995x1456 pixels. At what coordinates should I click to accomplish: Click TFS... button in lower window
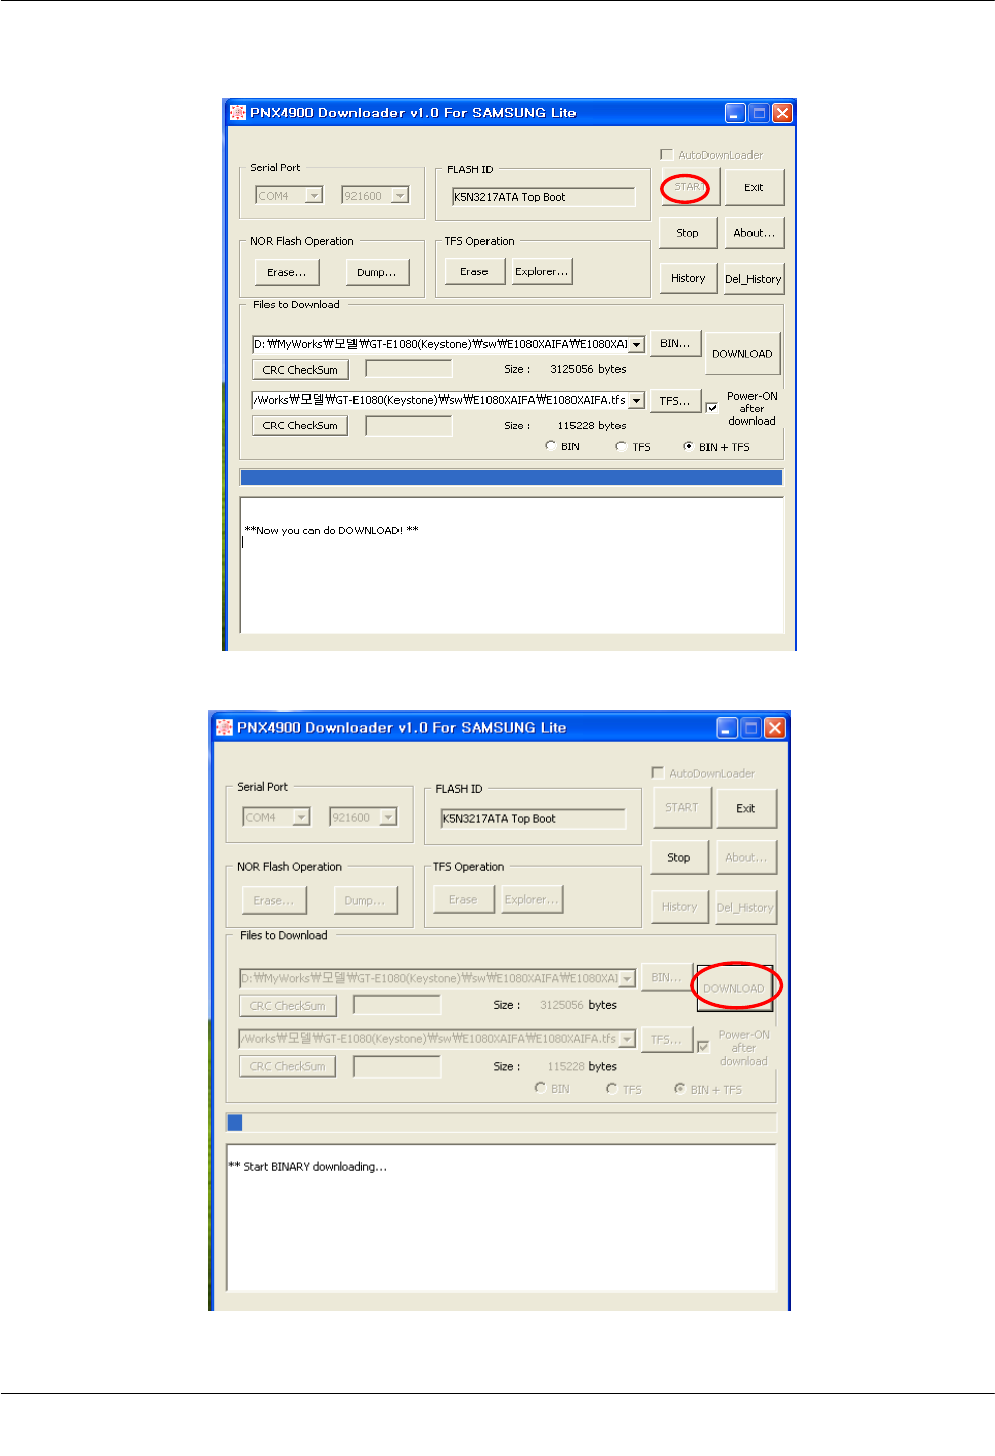[x=666, y=1039]
